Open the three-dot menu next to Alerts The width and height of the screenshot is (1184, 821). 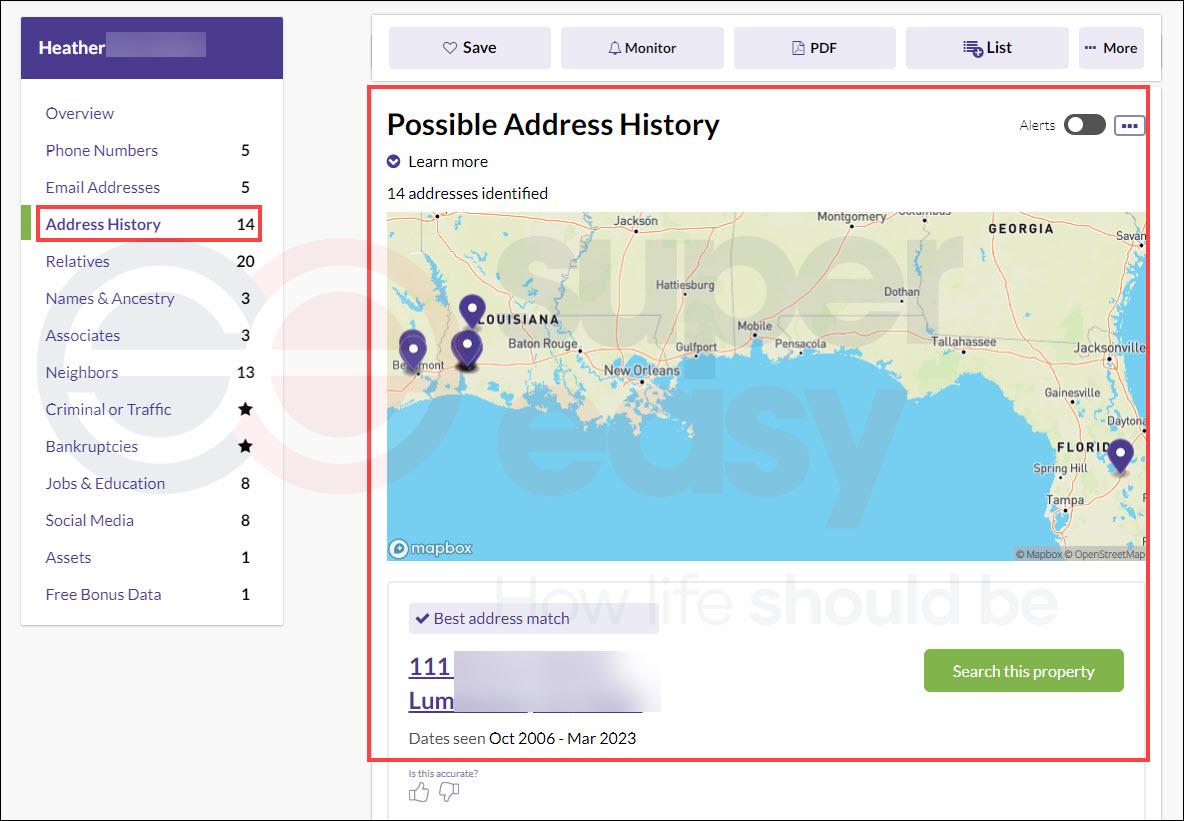(1129, 125)
